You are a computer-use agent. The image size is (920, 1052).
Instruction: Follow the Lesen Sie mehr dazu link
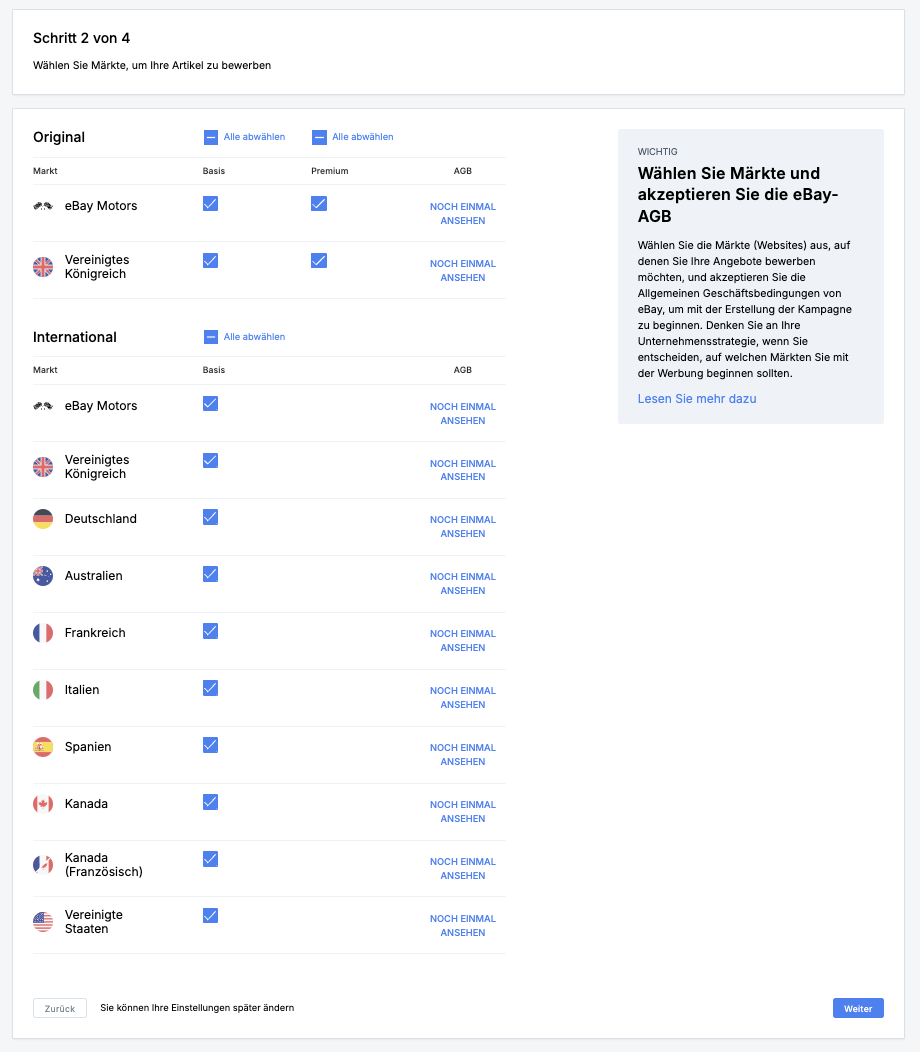(x=697, y=399)
